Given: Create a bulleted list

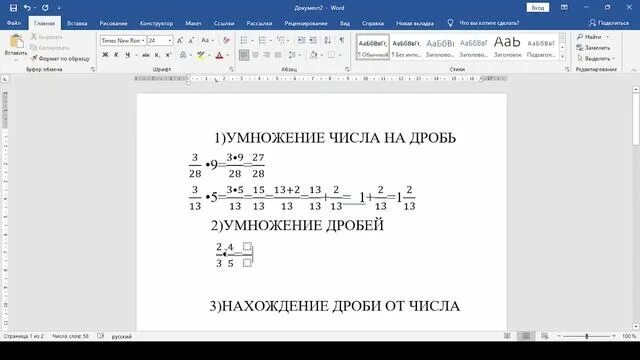Looking at the screenshot, I should pos(244,40).
